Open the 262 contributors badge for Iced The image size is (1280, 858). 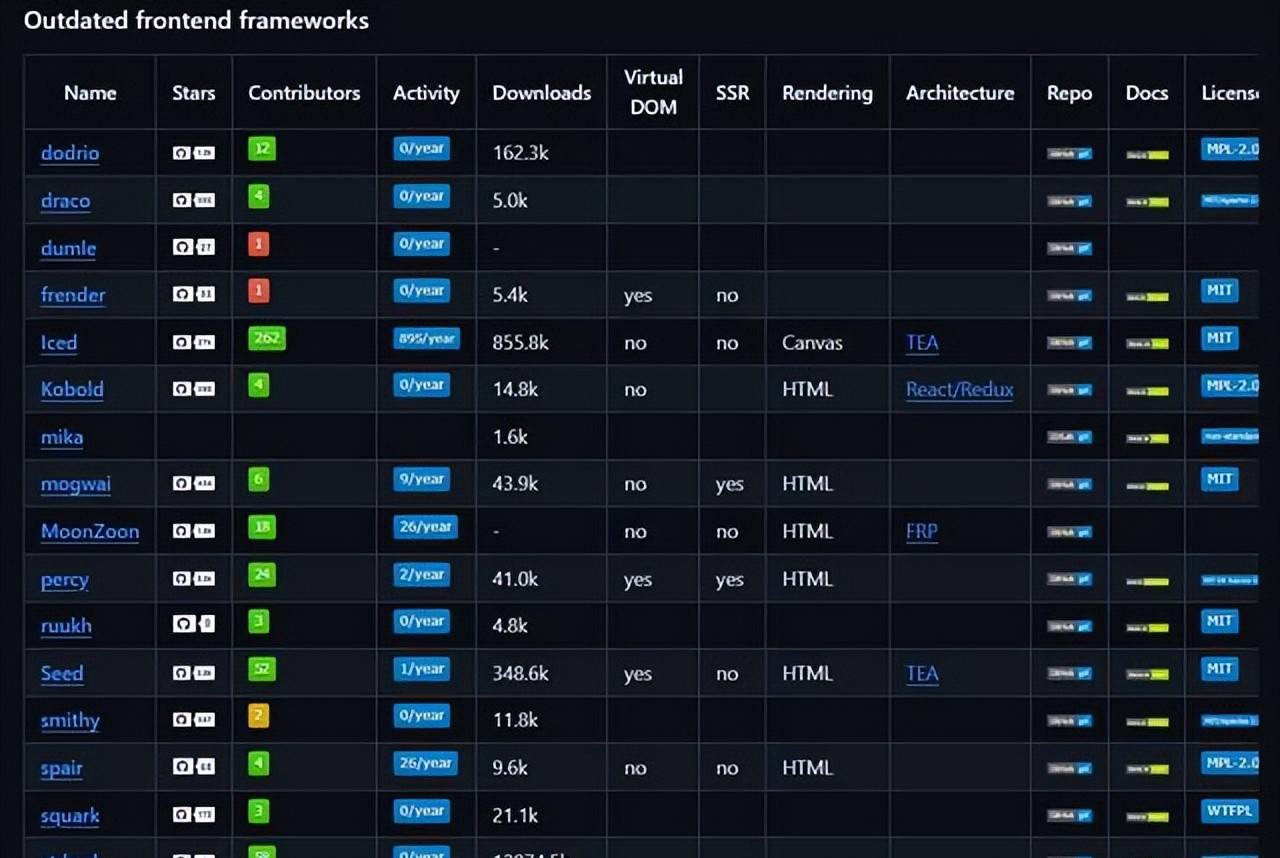267,338
